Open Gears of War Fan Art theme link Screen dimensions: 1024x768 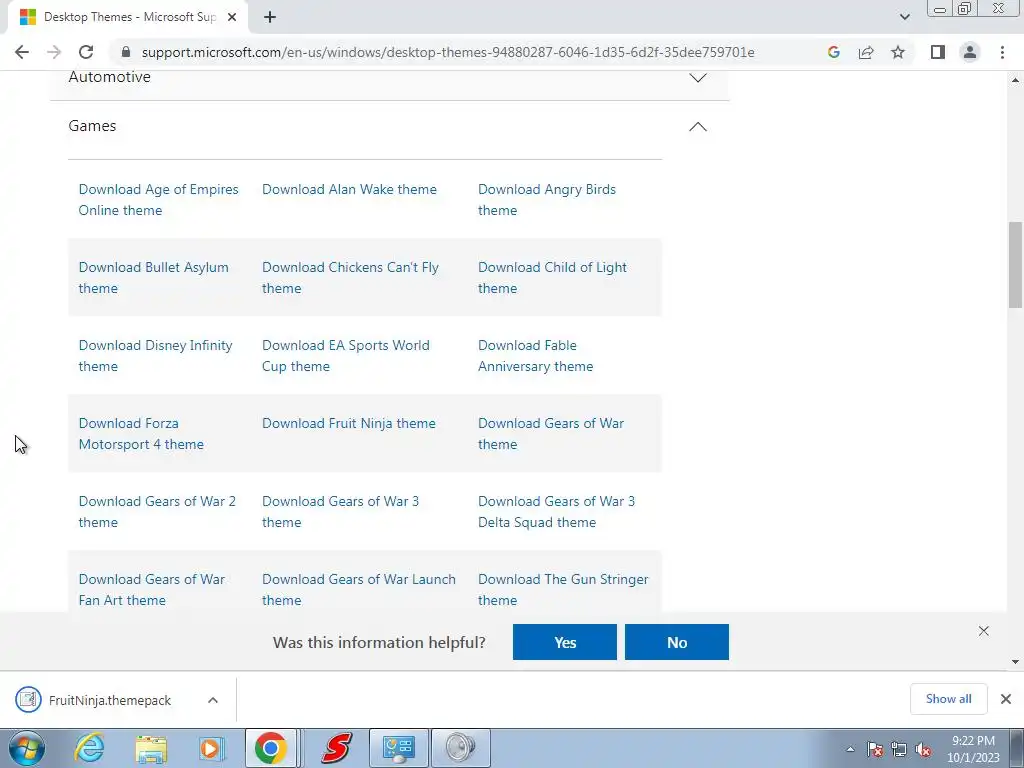(x=152, y=590)
